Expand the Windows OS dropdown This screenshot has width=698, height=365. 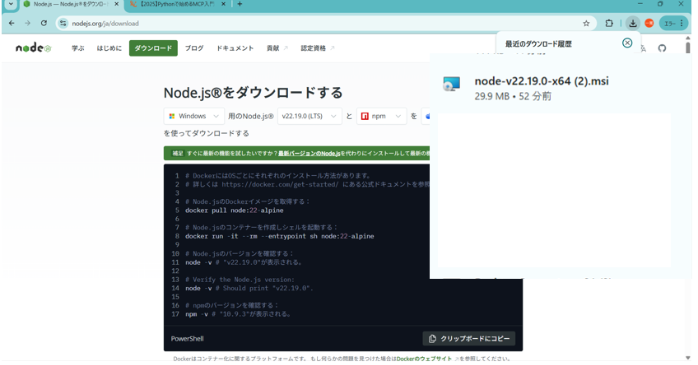[x=194, y=116]
